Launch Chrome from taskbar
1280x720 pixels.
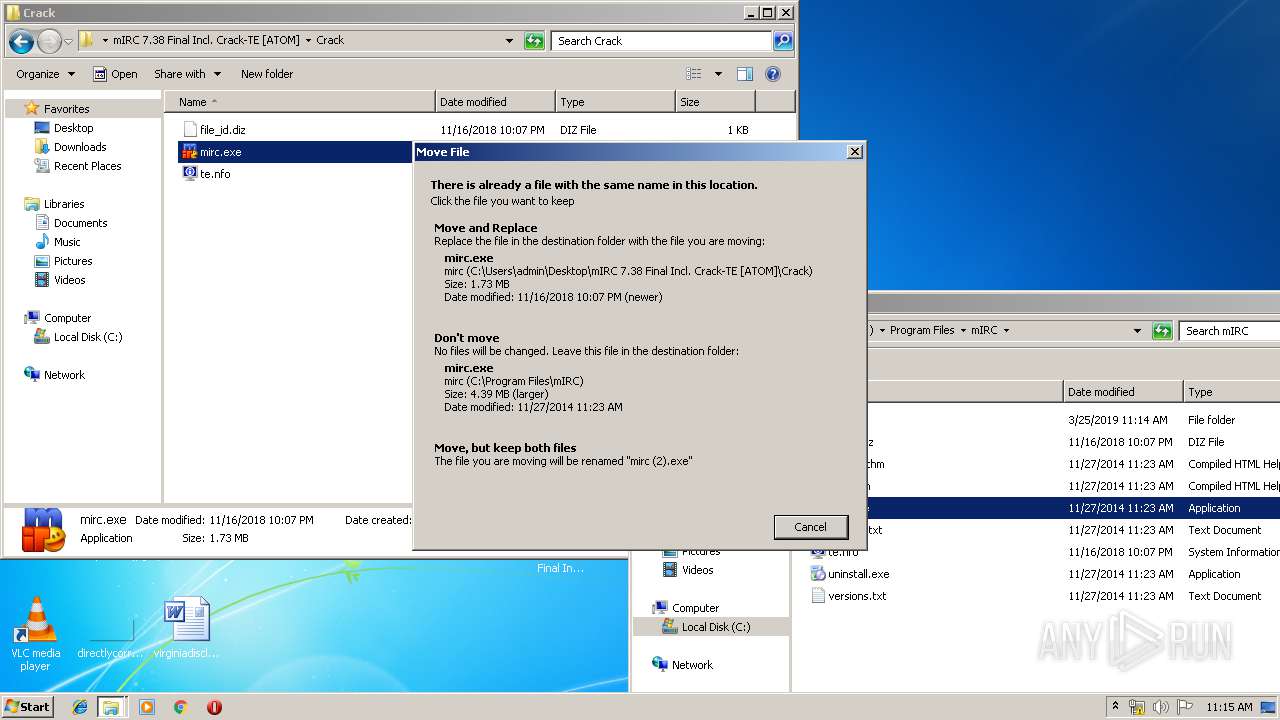181,707
